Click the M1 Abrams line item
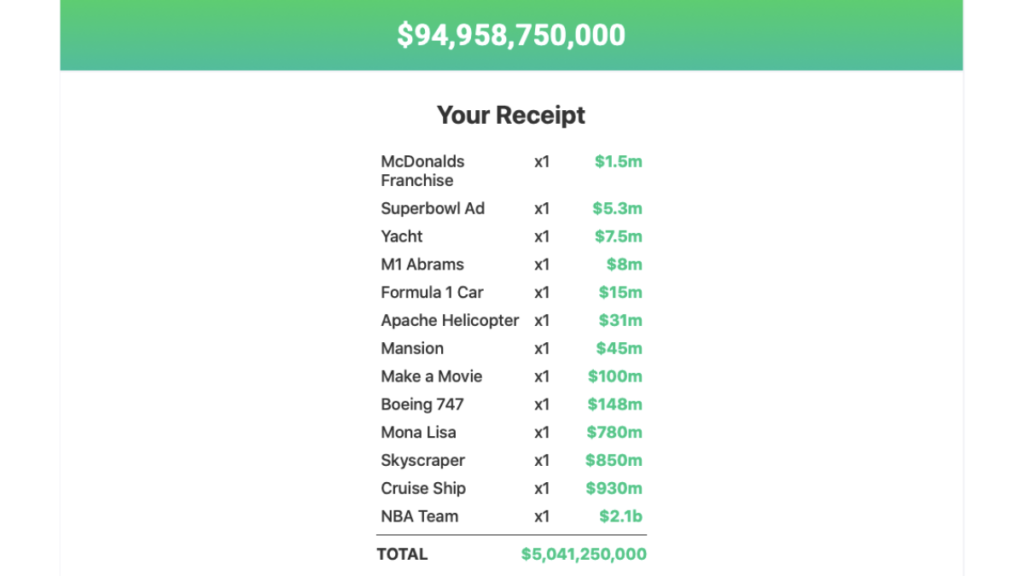Viewport: 1024px width, 576px height. click(x=422, y=264)
